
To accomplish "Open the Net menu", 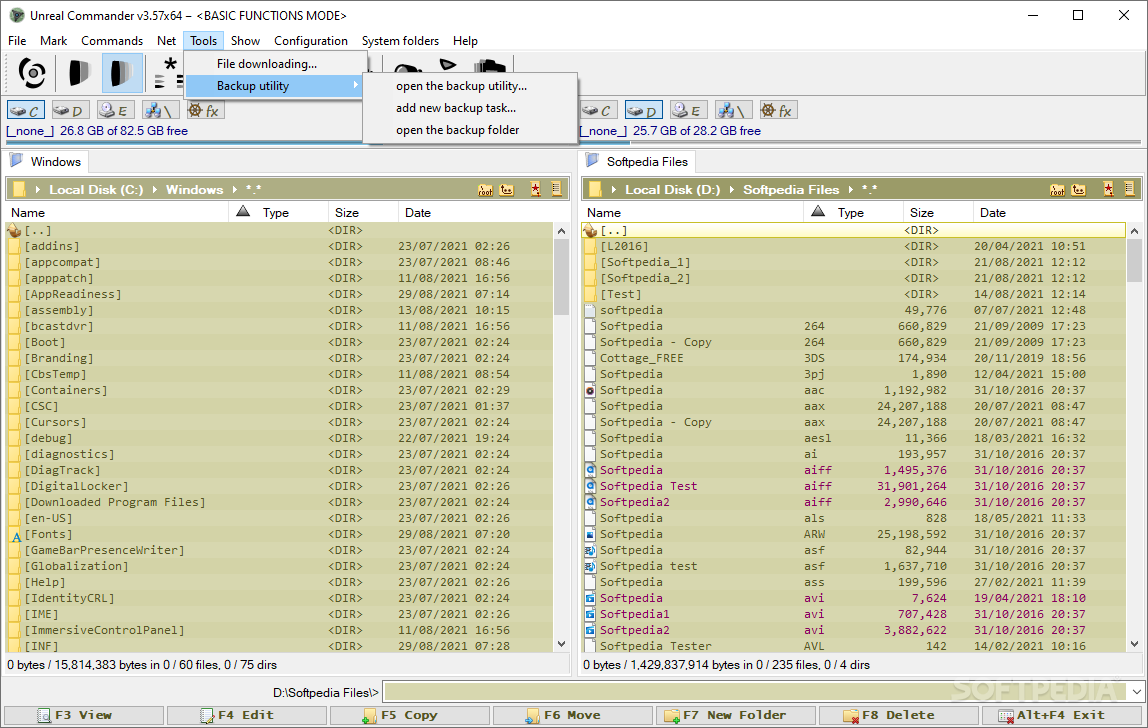I will 166,41.
